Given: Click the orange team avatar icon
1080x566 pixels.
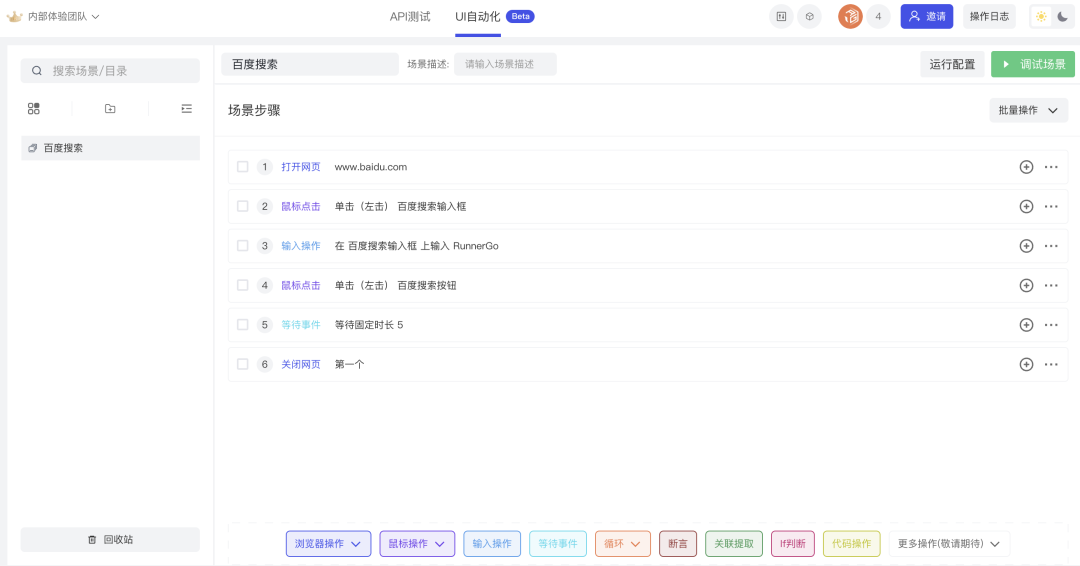Looking at the screenshot, I should tap(850, 16).
